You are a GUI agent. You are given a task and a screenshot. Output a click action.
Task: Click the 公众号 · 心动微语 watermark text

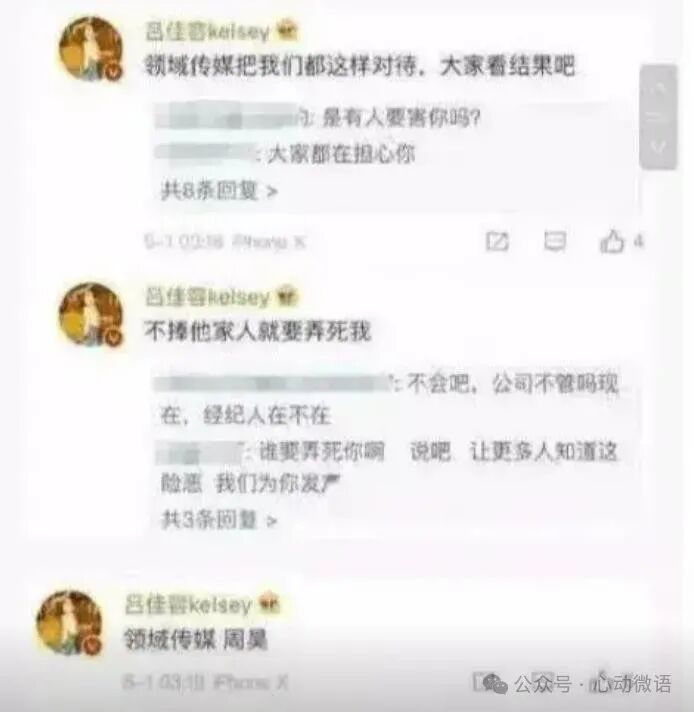(x=593, y=684)
